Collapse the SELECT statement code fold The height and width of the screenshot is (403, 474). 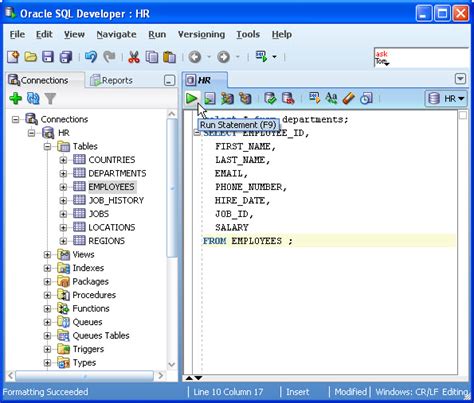tap(197, 133)
